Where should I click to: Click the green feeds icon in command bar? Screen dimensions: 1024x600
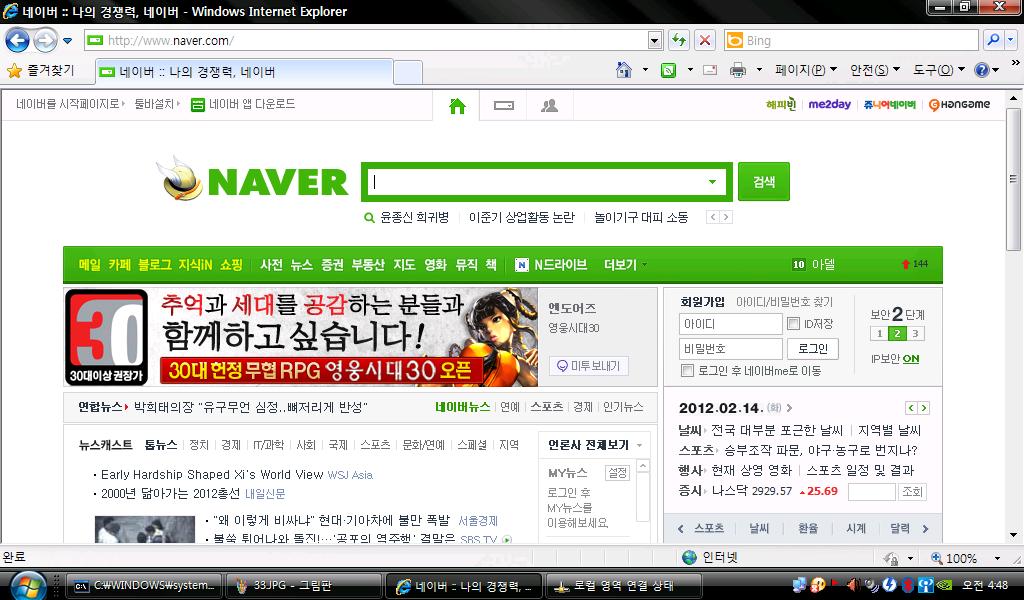coord(668,70)
